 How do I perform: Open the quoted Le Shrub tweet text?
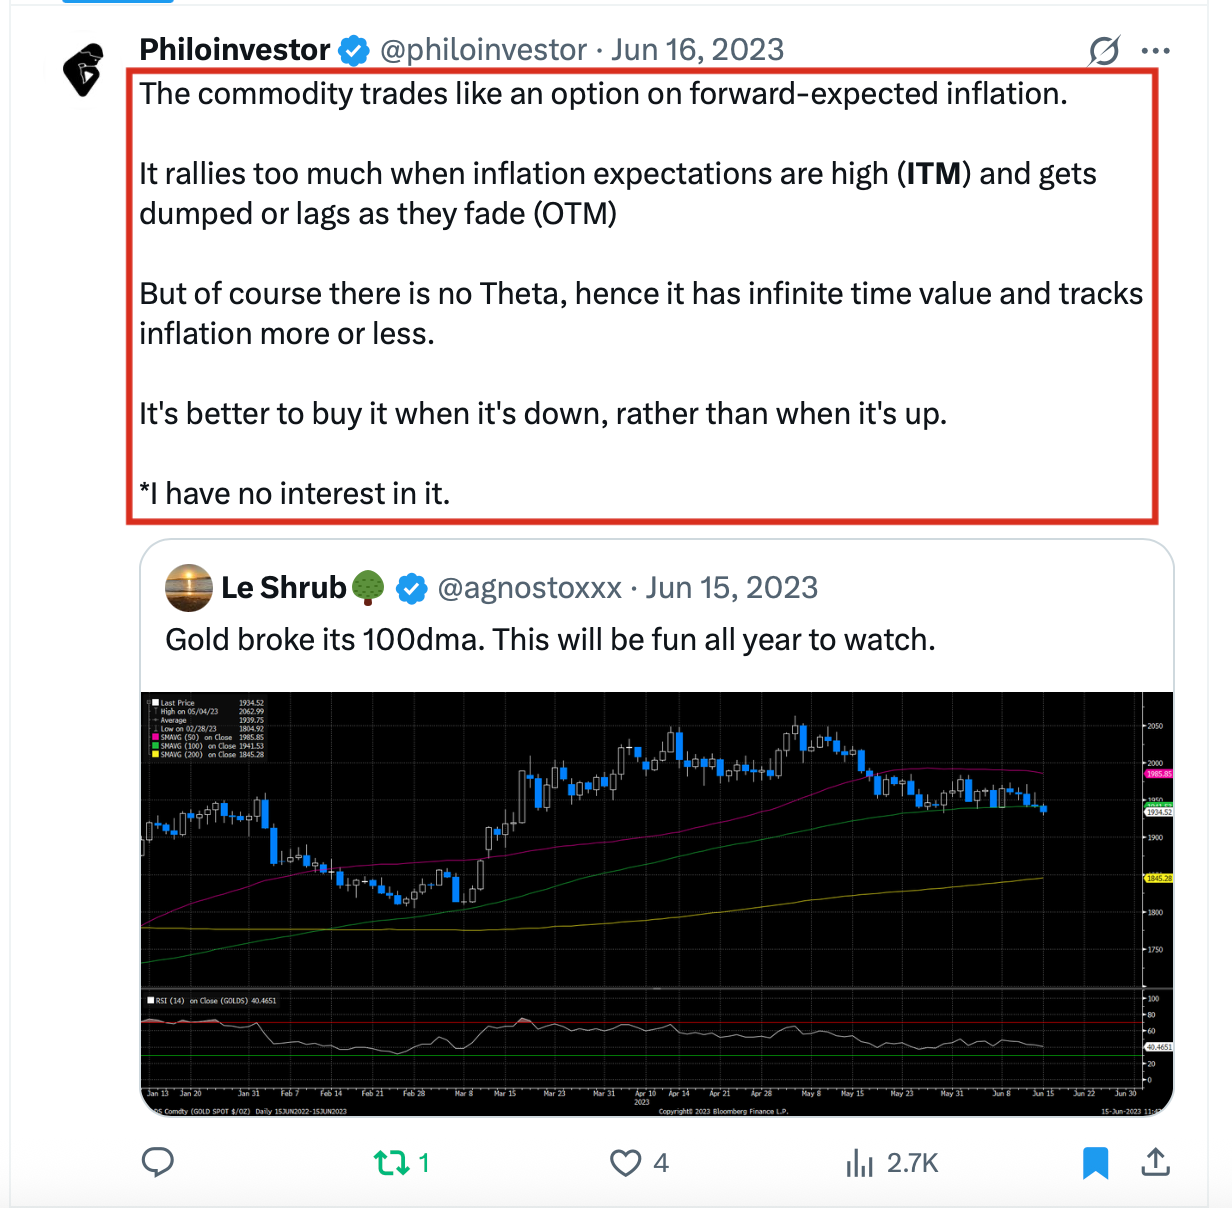550,640
